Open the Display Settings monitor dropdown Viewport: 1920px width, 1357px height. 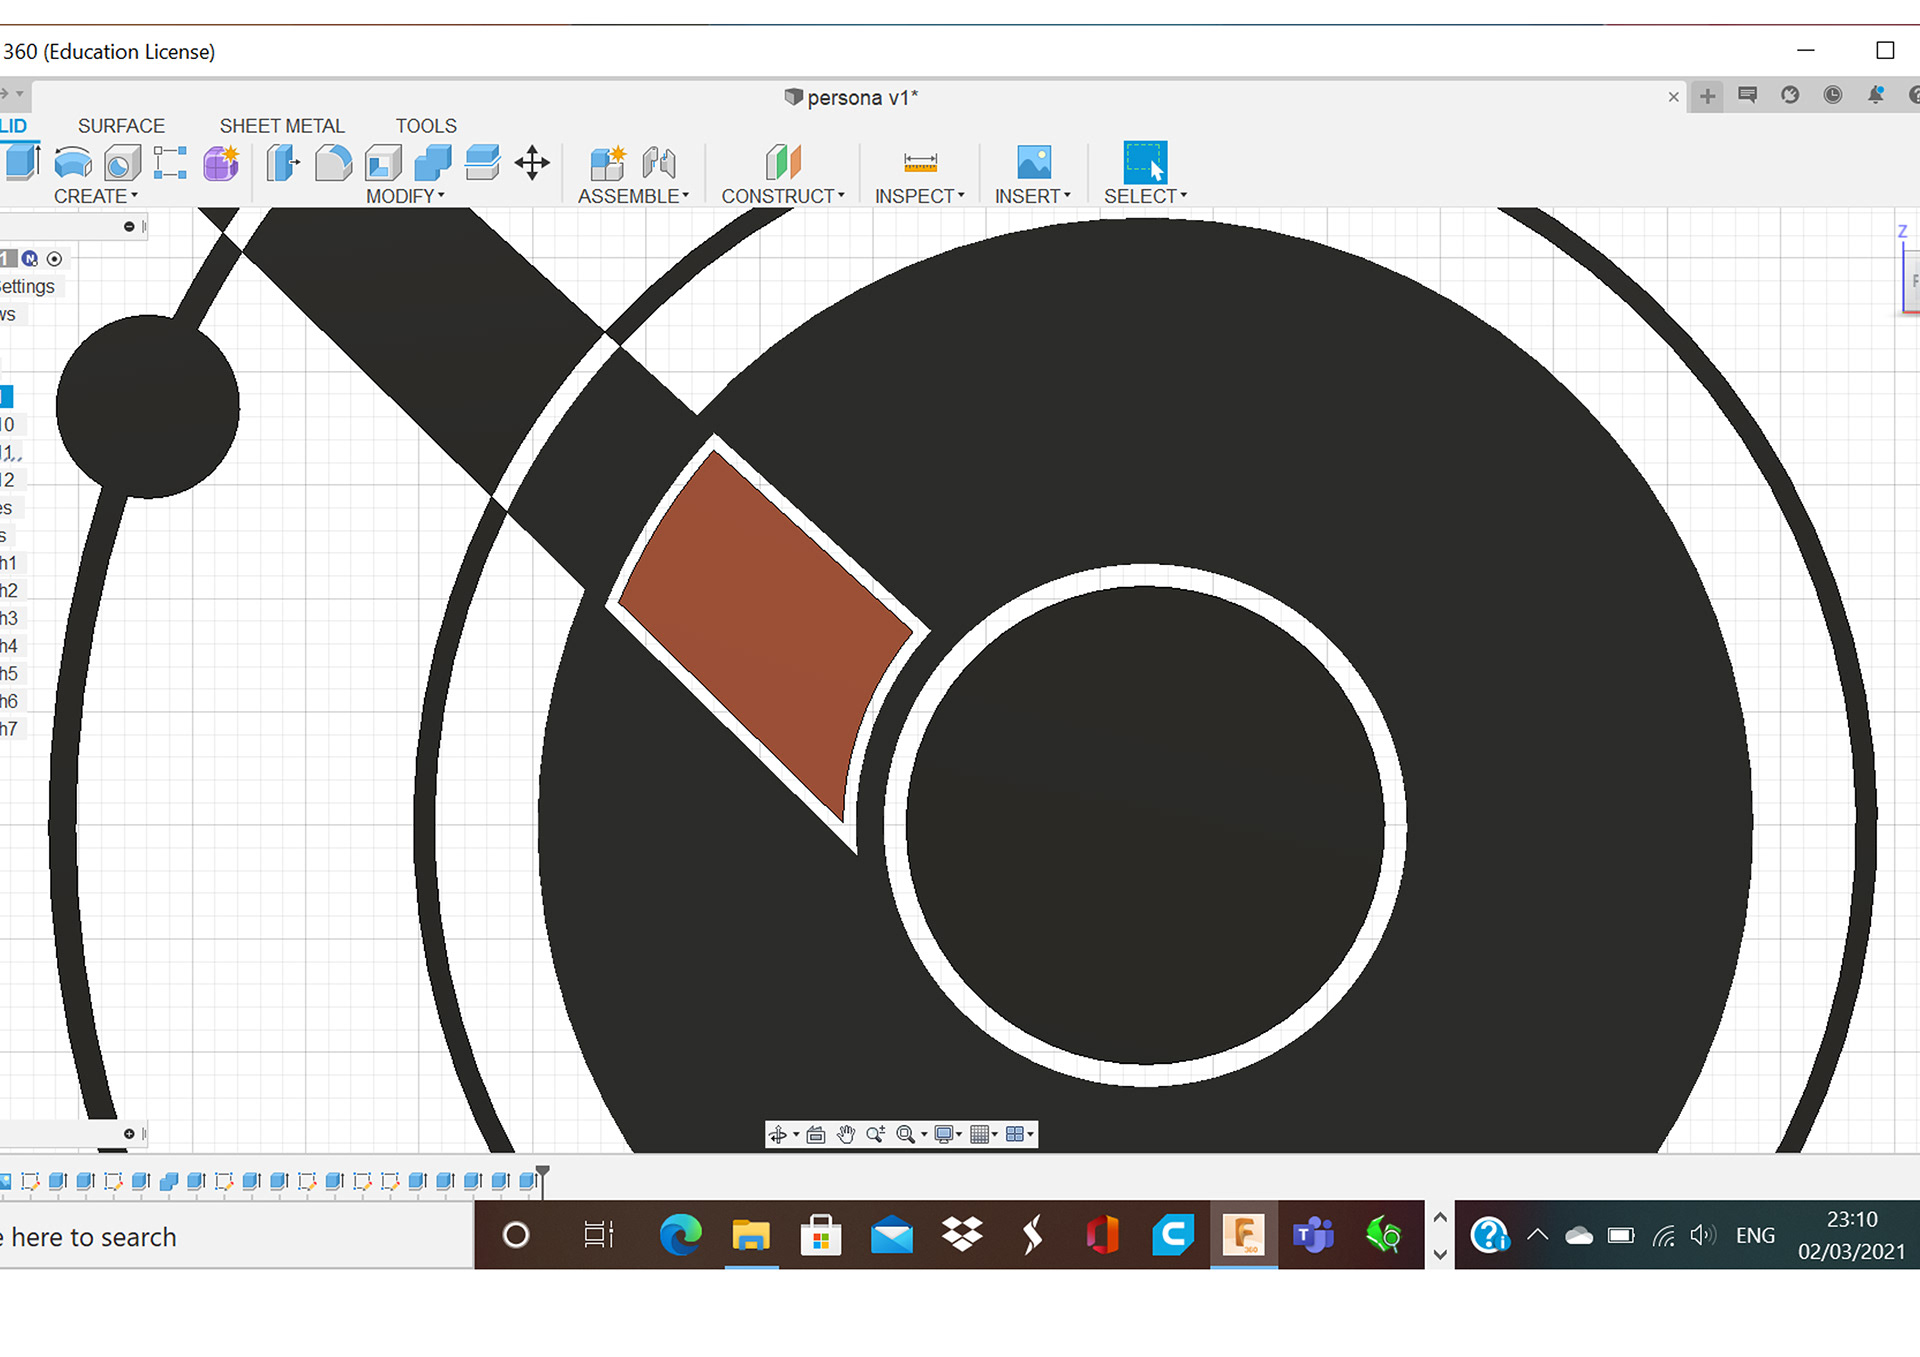948,1134
